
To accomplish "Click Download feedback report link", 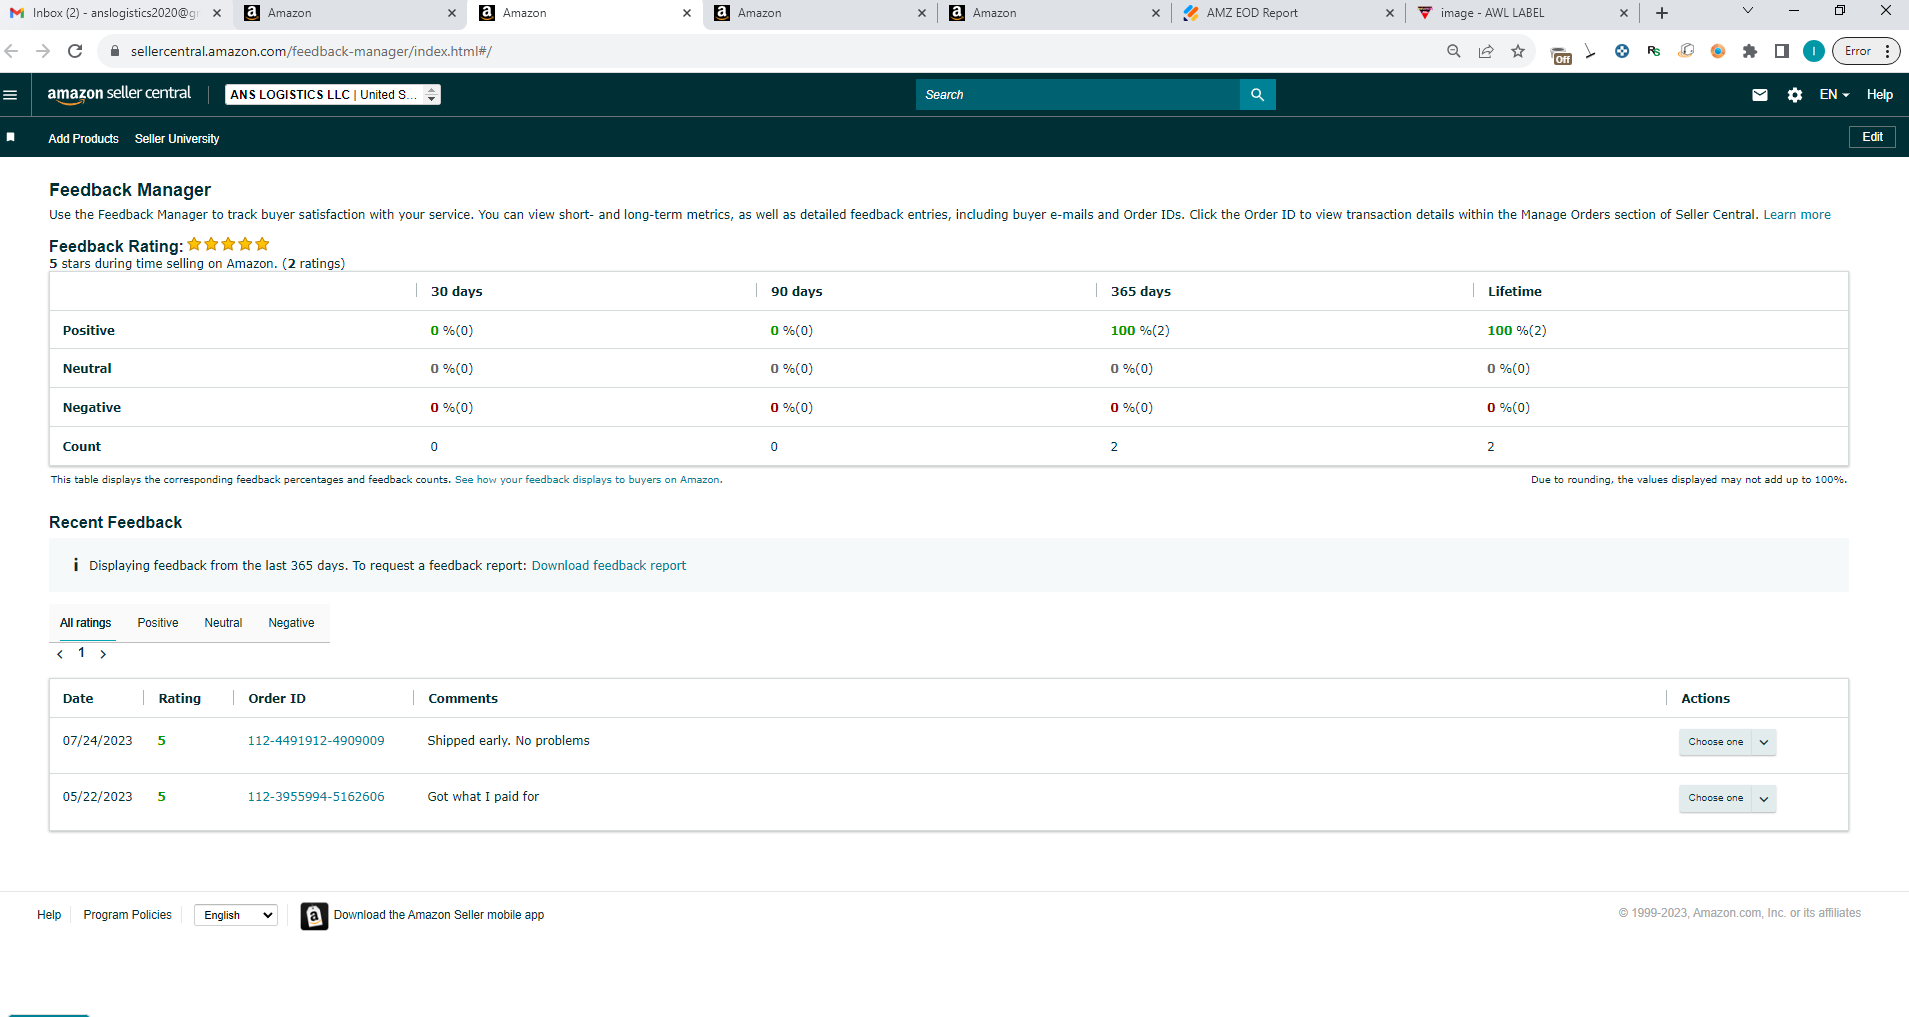I will (x=609, y=566).
